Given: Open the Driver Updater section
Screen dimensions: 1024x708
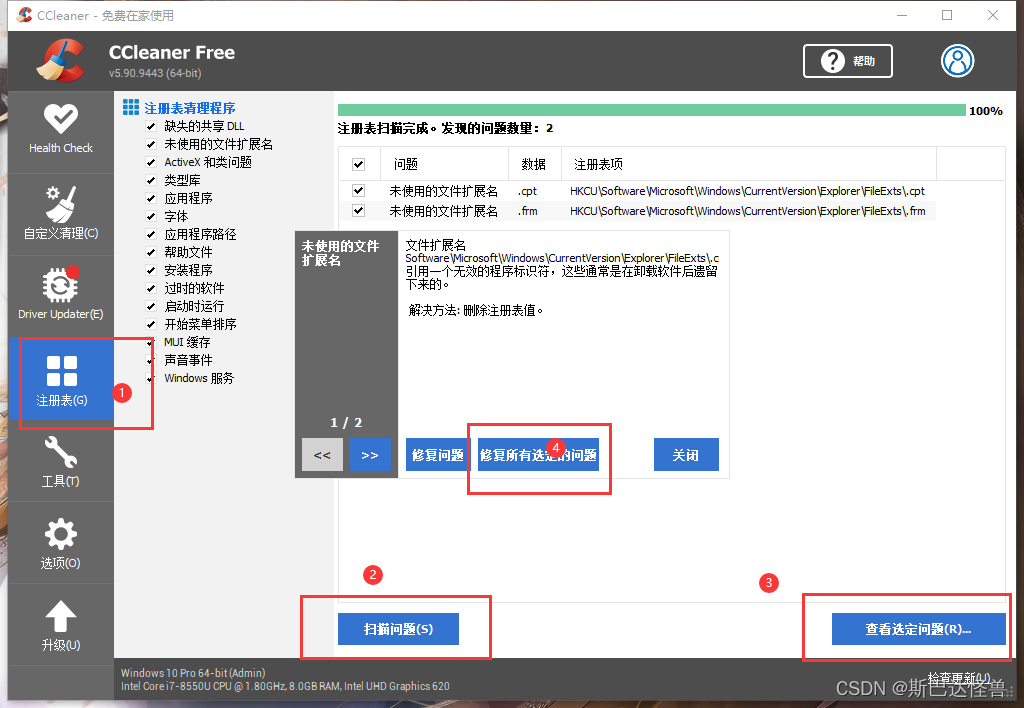Looking at the screenshot, I should coord(61,295).
